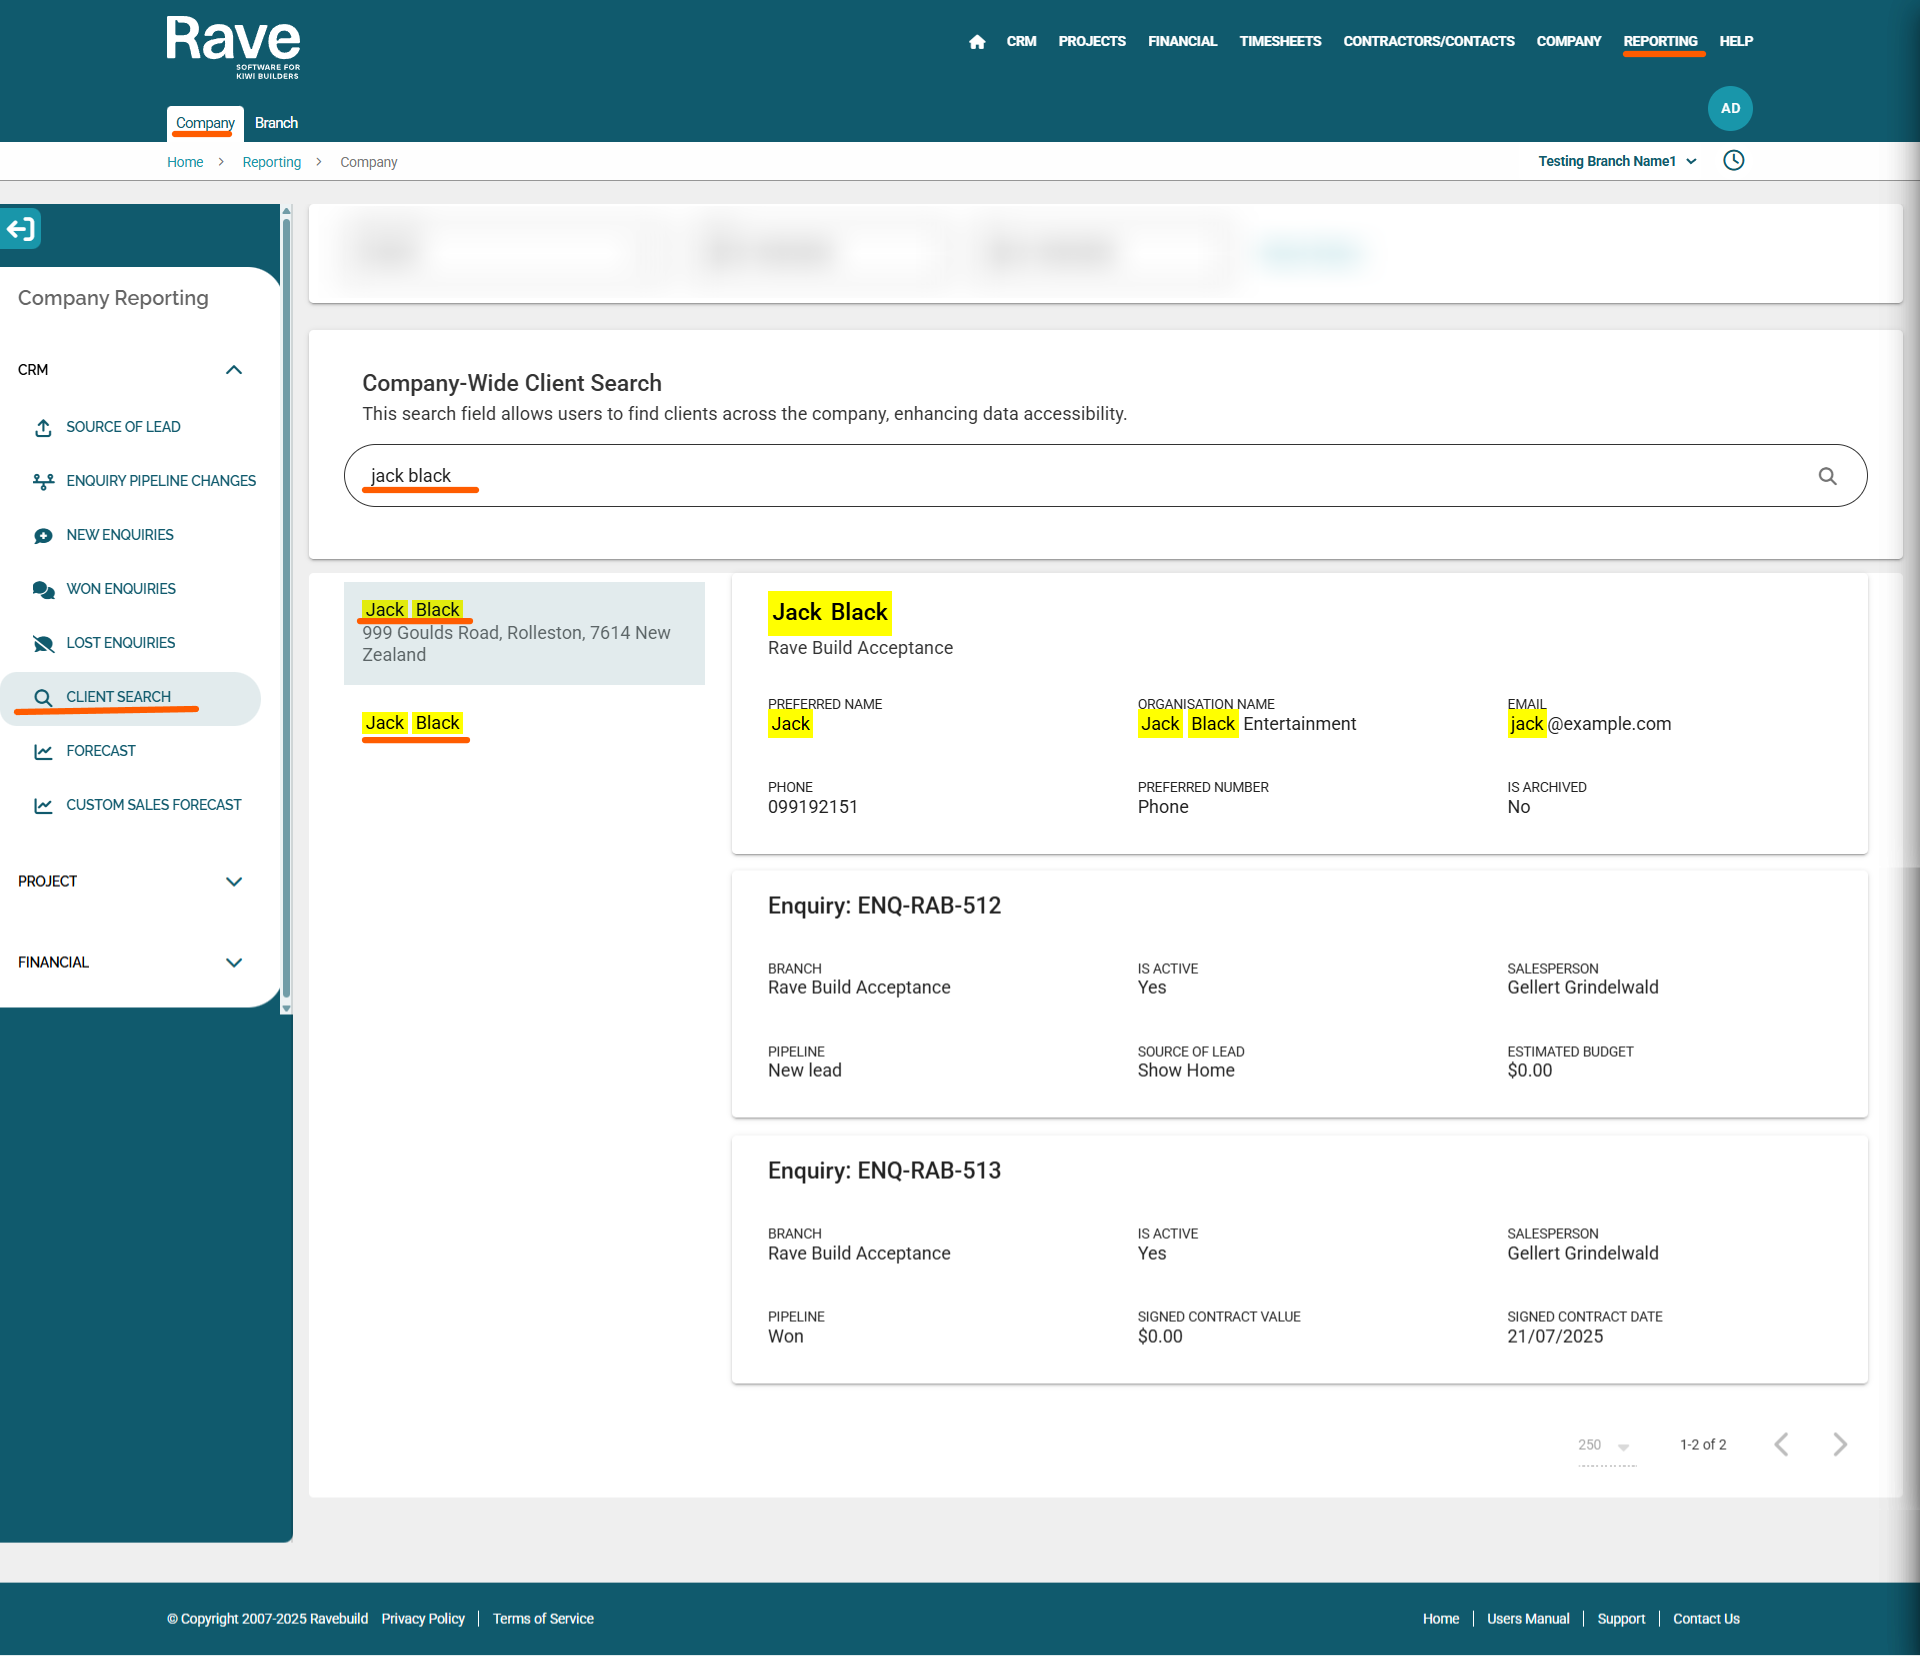
Task: Click the '1-2 of 2' pagination text
Action: (1703, 1445)
